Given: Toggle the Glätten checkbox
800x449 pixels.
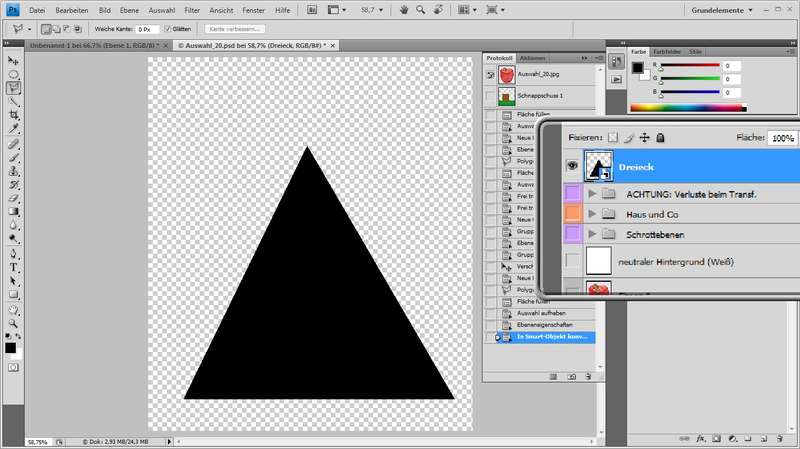Looking at the screenshot, I should click(167, 29).
